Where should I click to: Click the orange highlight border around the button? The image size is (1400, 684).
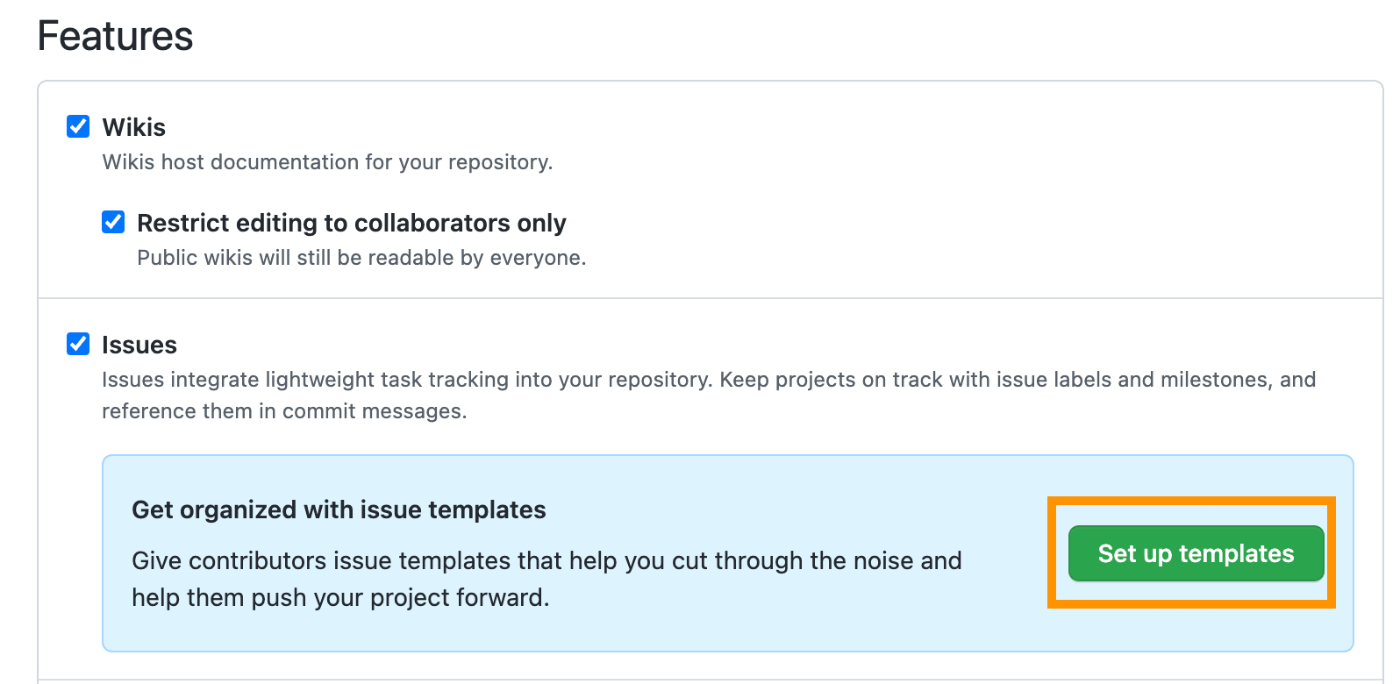click(1191, 500)
